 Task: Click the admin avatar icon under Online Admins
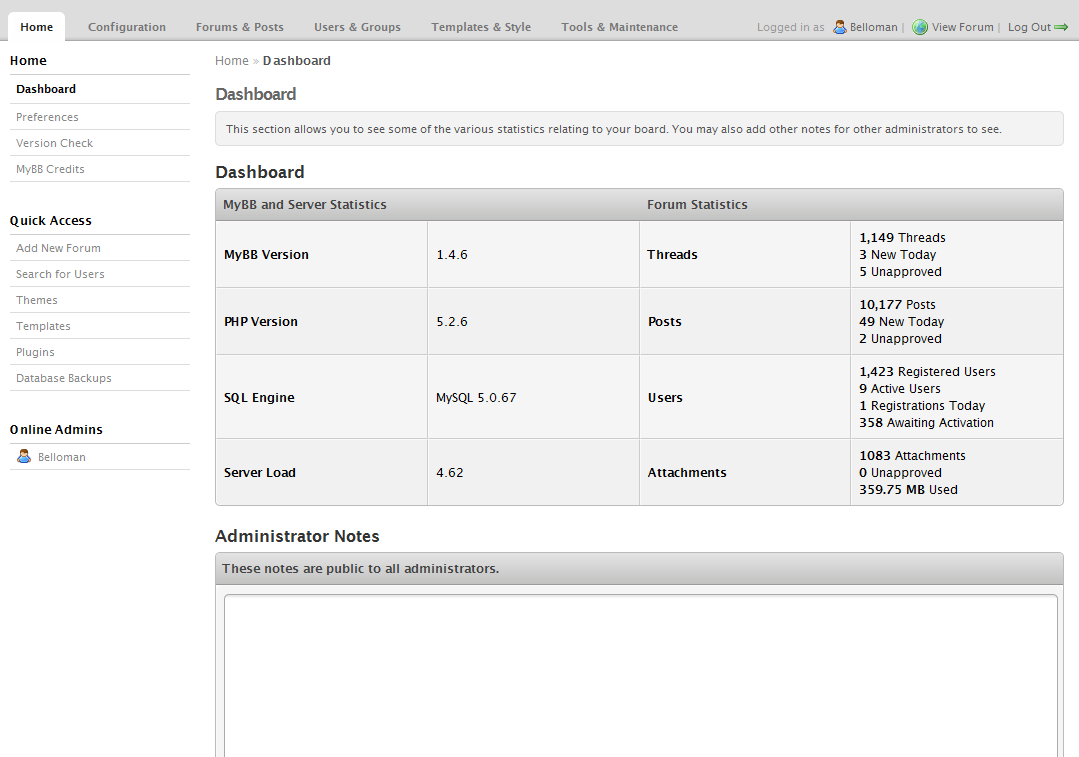pyautogui.click(x=24, y=457)
